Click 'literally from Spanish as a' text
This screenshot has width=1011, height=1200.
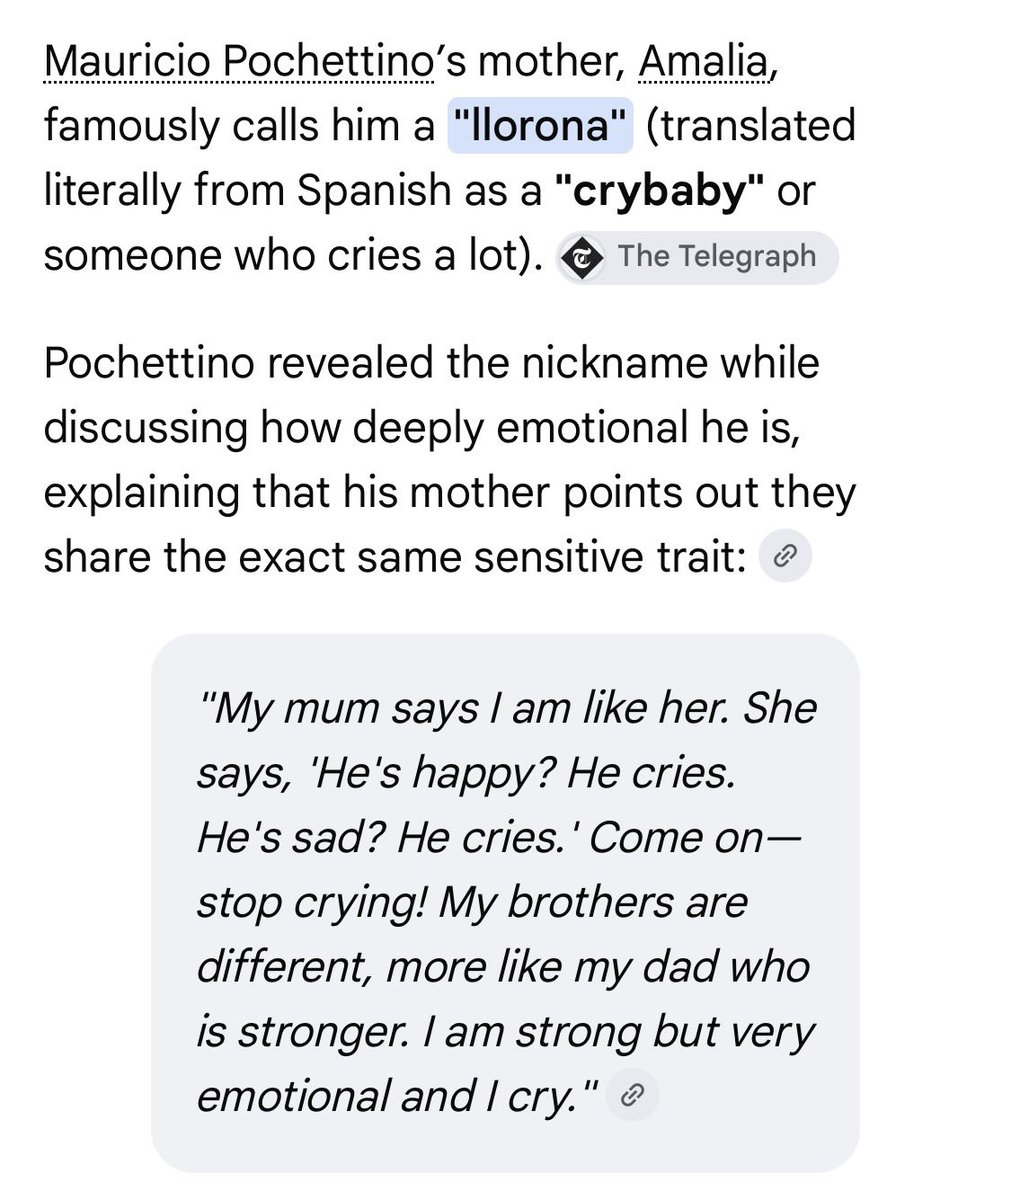click(292, 192)
